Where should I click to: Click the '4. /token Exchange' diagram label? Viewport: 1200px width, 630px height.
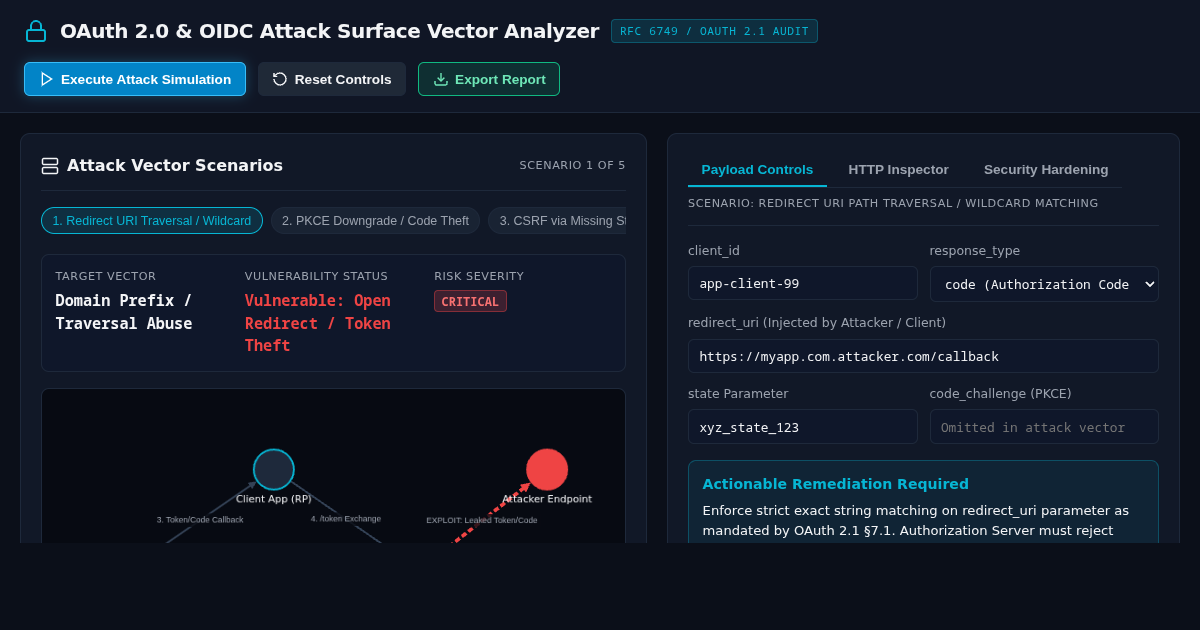point(346,519)
